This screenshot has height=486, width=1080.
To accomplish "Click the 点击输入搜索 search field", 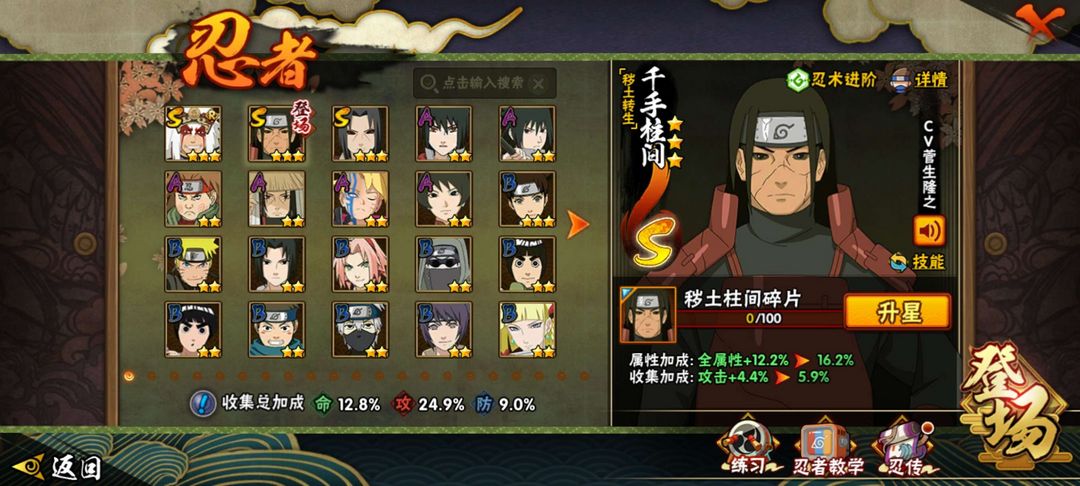I will pos(484,83).
